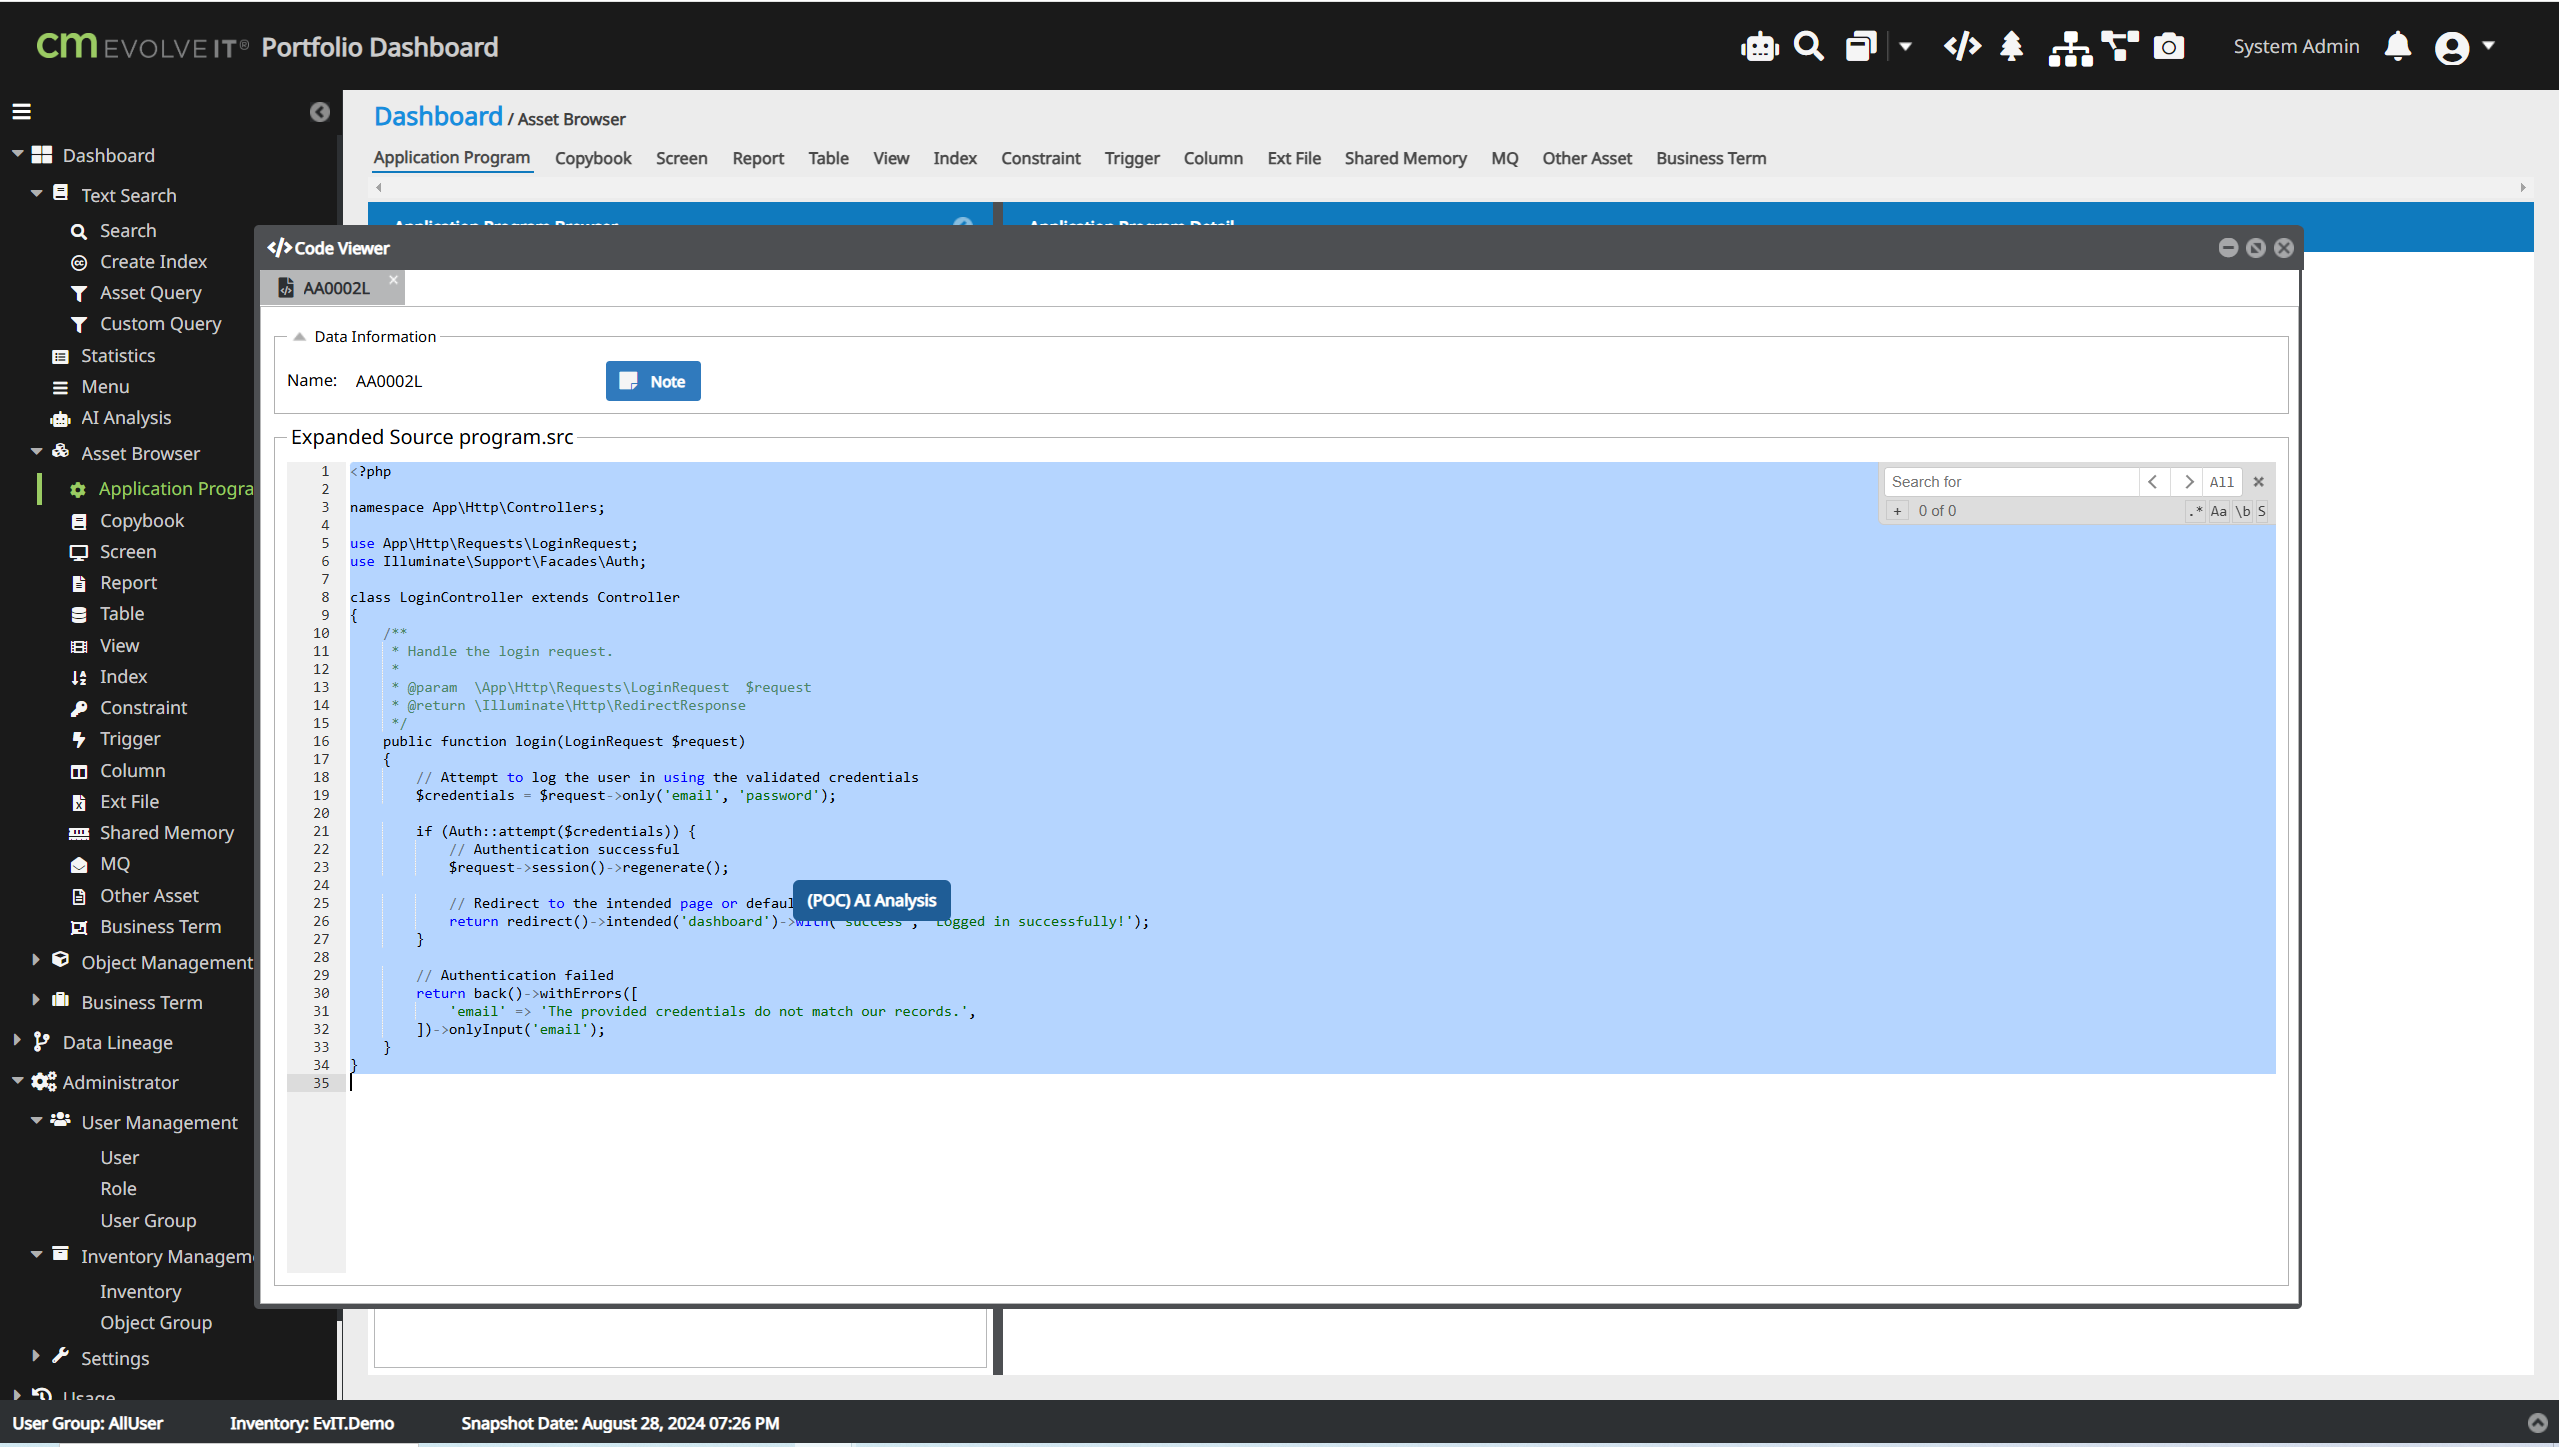Click the Dashboard breadcrumb link
The width and height of the screenshot is (2559, 1447).
coord(438,116)
